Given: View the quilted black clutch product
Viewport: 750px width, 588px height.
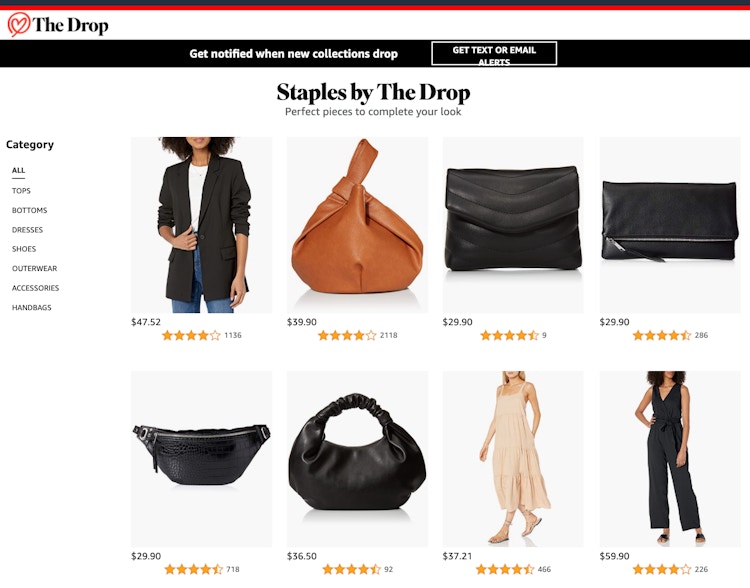Looking at the screenshot, I should pos(513,225).
